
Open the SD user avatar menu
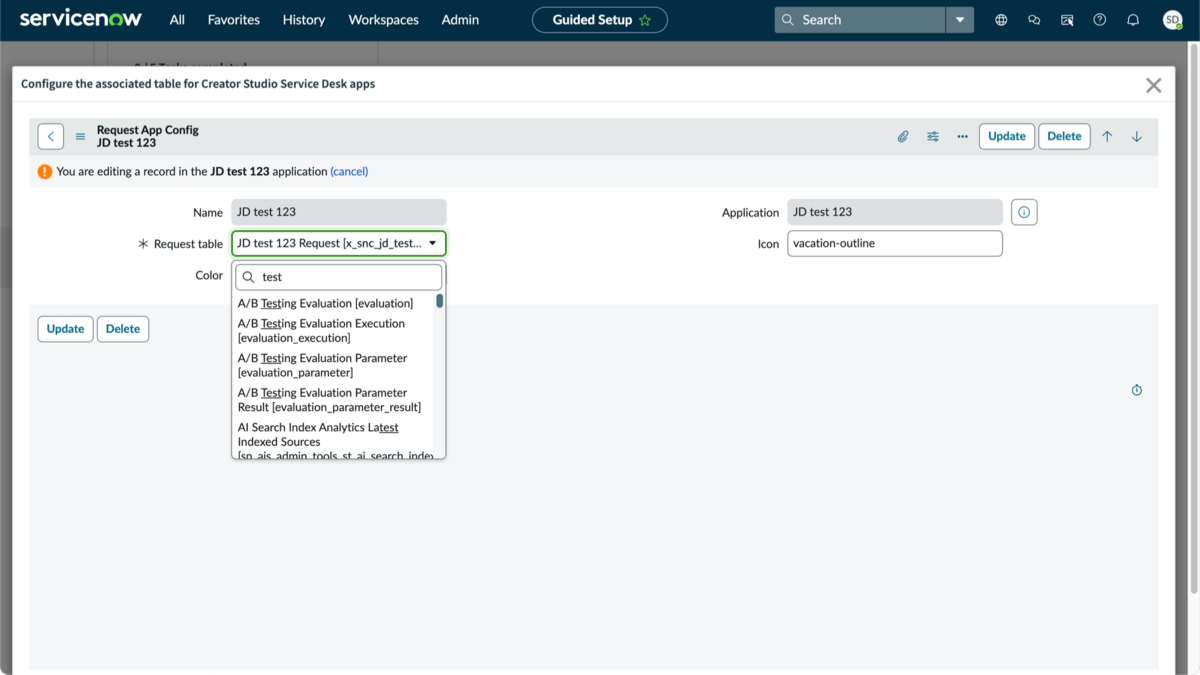tap(1172, 20)
